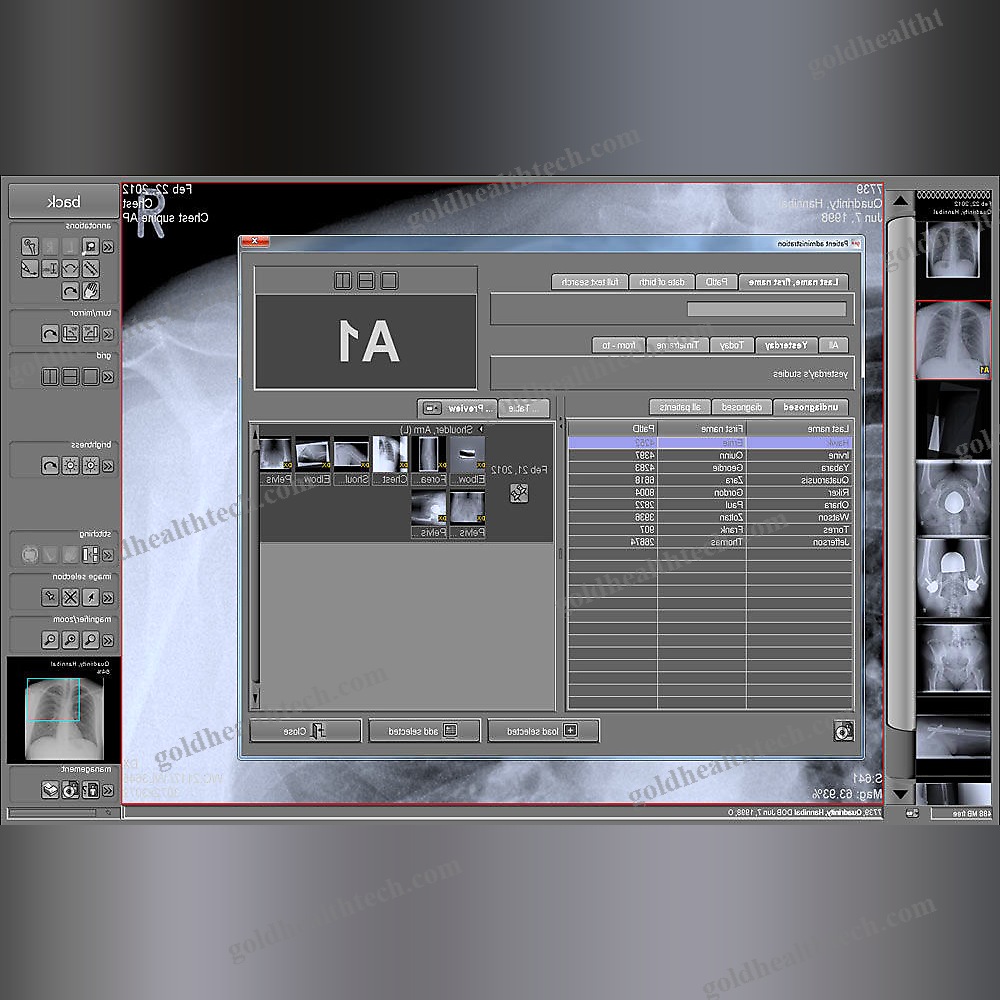Viewport: 1000px width, 1000px height.
Task: Collapse the 'Shoulder, Arm (L)' study group
Action: 481,430
